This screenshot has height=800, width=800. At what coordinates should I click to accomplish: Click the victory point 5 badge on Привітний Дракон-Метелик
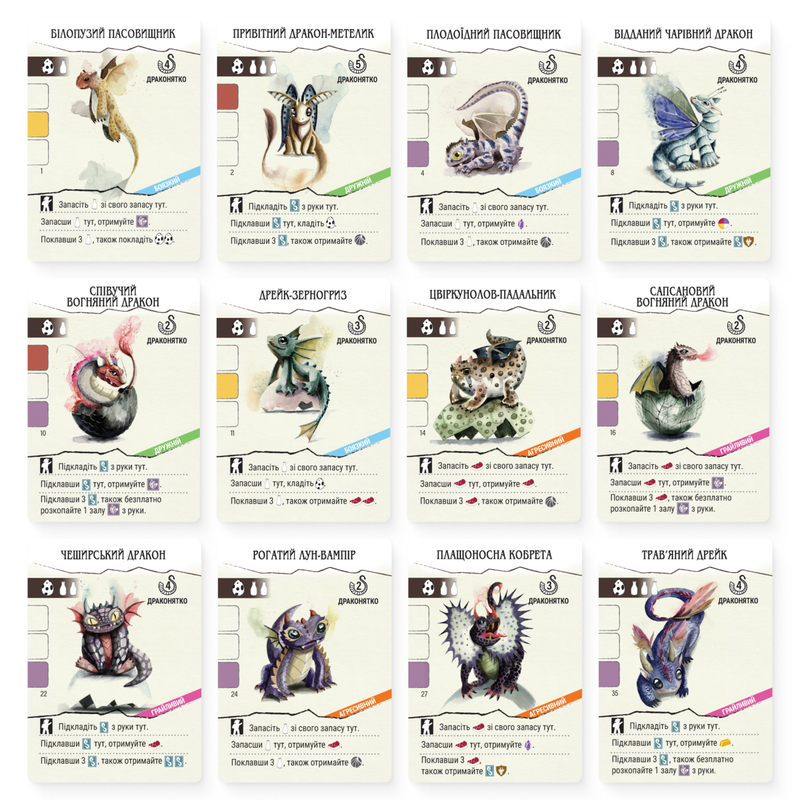tap(358, 64)
